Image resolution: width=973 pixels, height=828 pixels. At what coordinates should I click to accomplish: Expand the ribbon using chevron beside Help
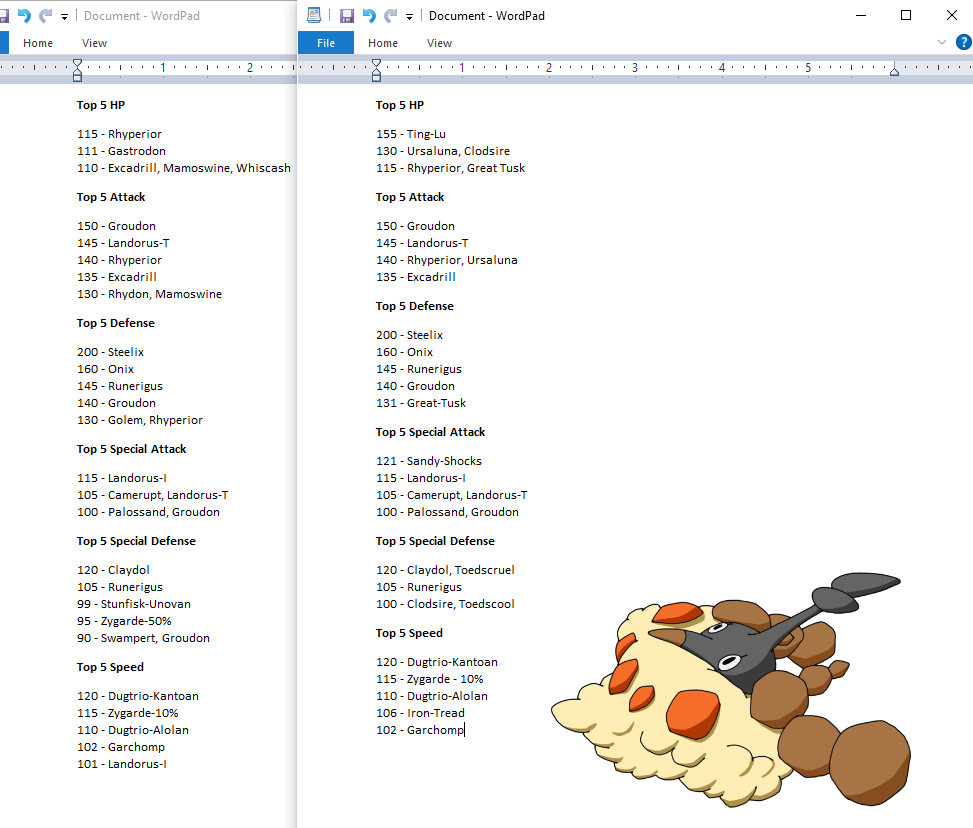[941, 42]
